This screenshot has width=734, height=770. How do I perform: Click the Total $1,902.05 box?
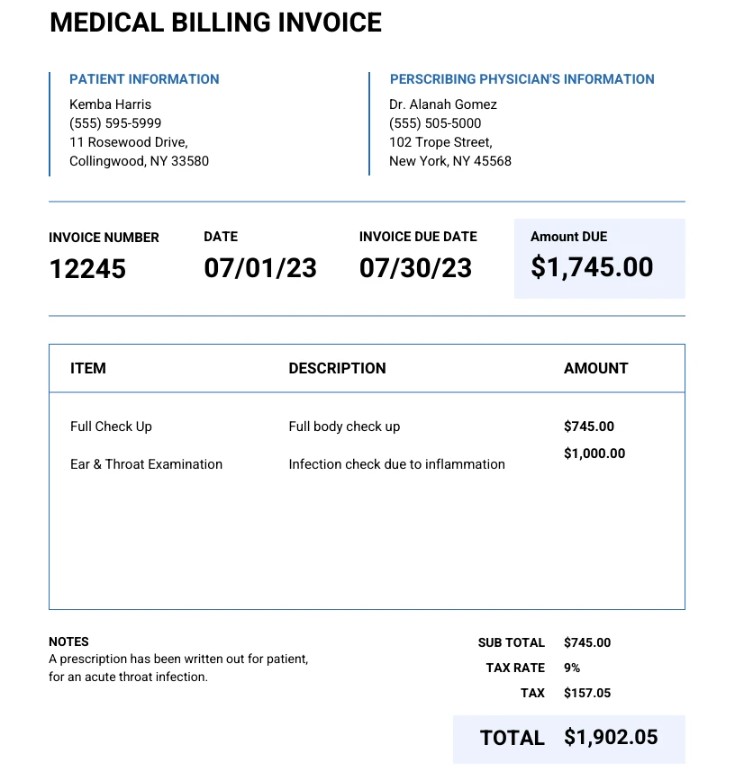(568, 738)
